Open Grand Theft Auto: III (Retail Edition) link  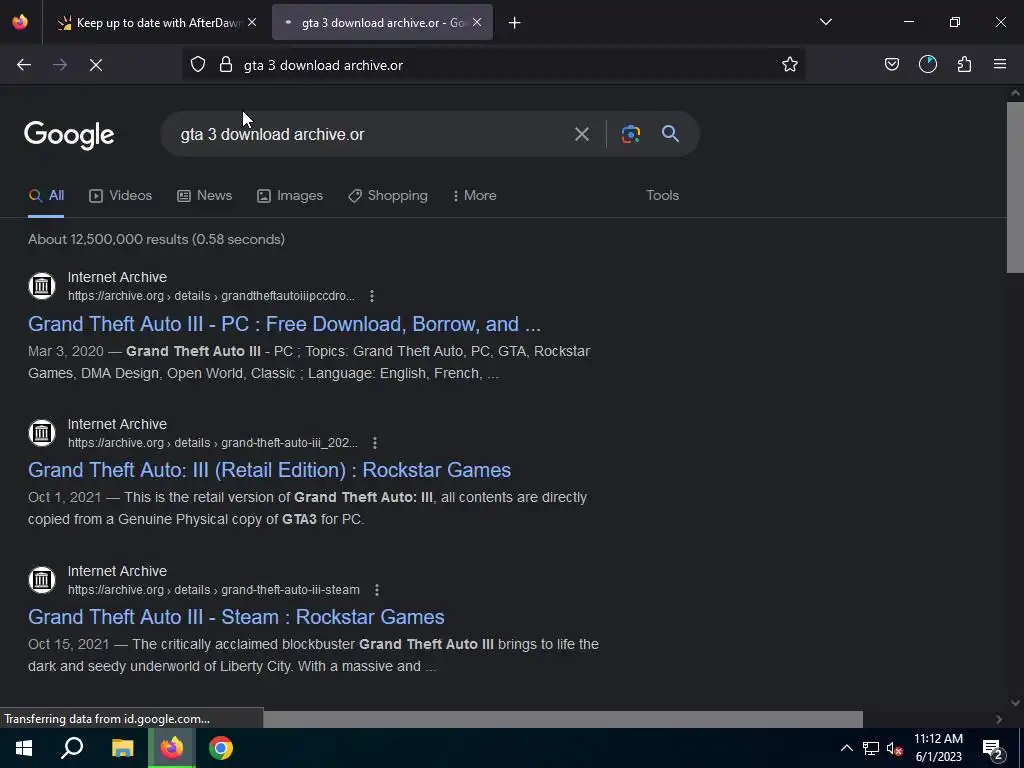tap(269, 470)
